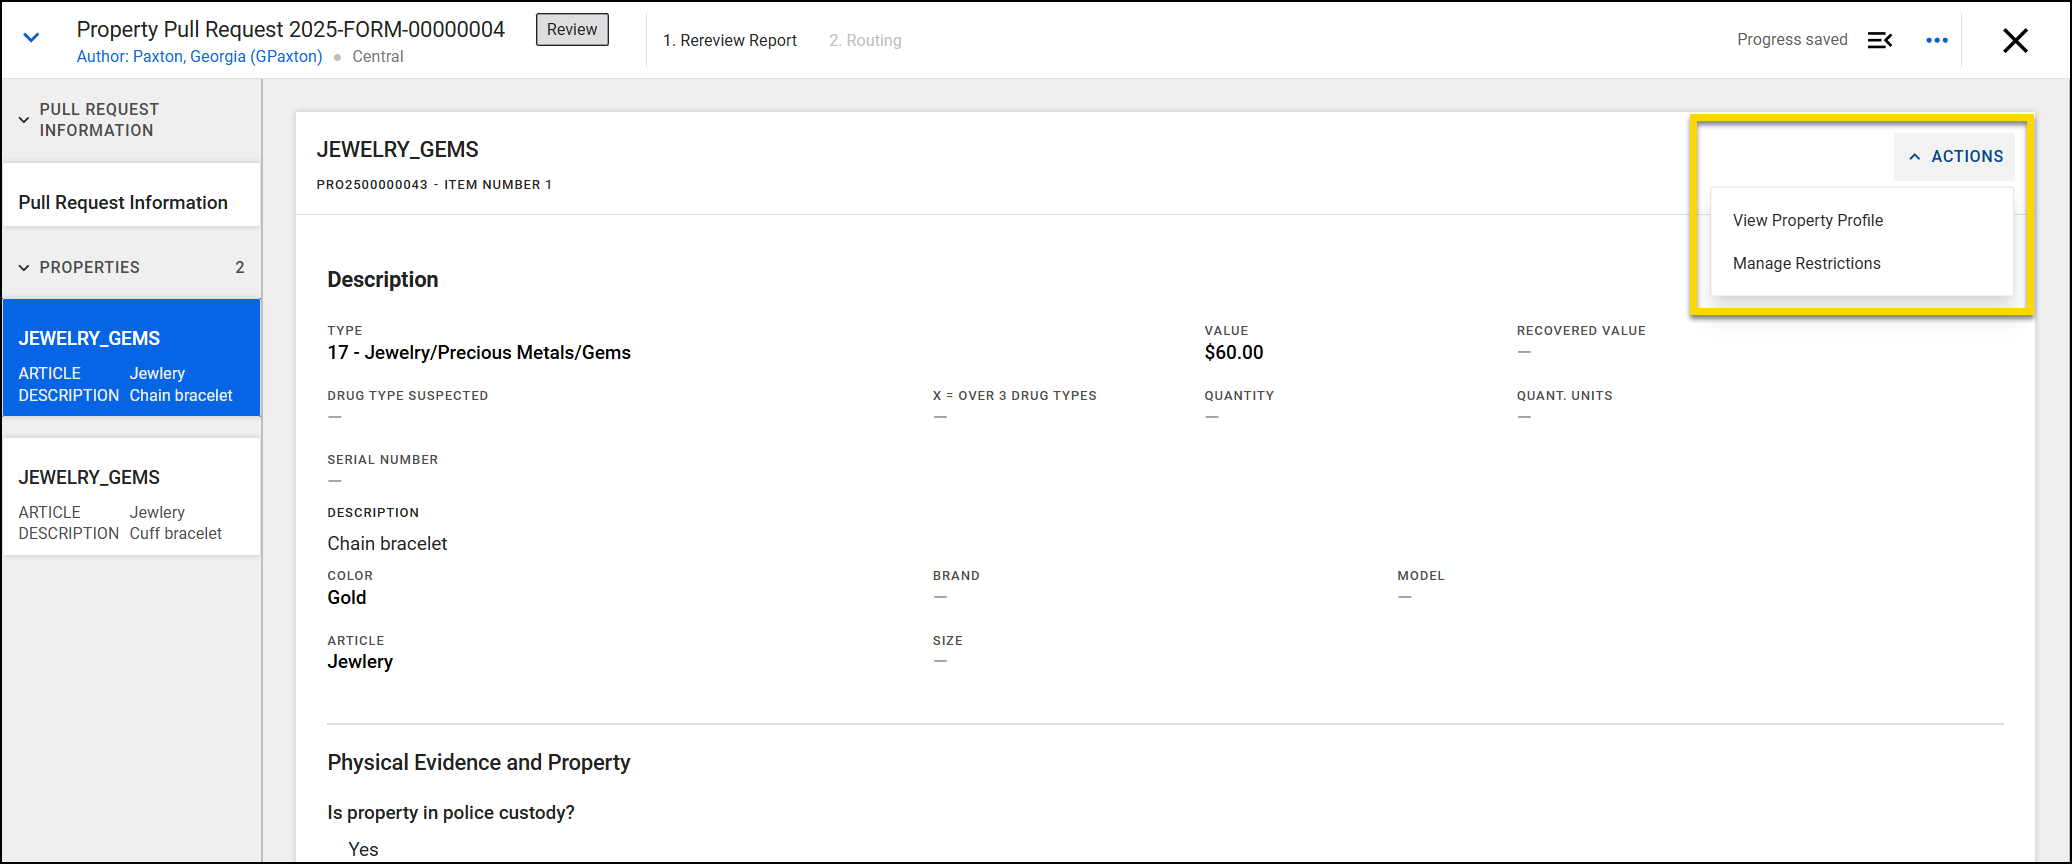Select View Property Profile from Actions menu

click(1807, 220)
